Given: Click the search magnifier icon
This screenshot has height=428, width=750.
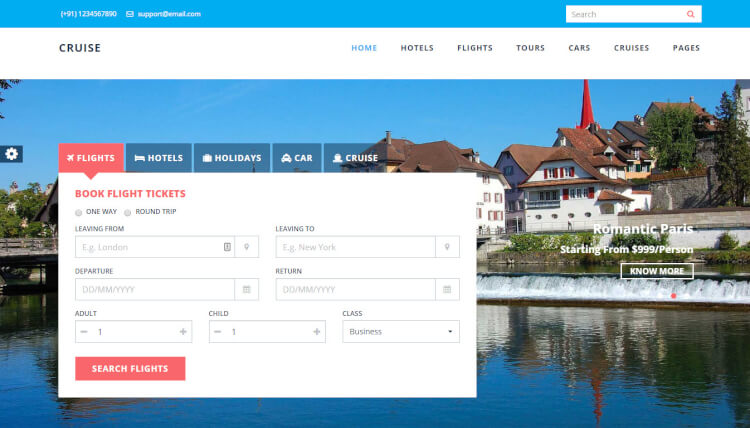Looking at the screenshot, I should point(690,14).
